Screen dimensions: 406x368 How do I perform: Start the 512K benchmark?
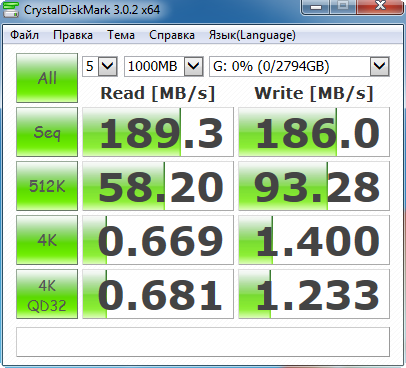[47, 186]
